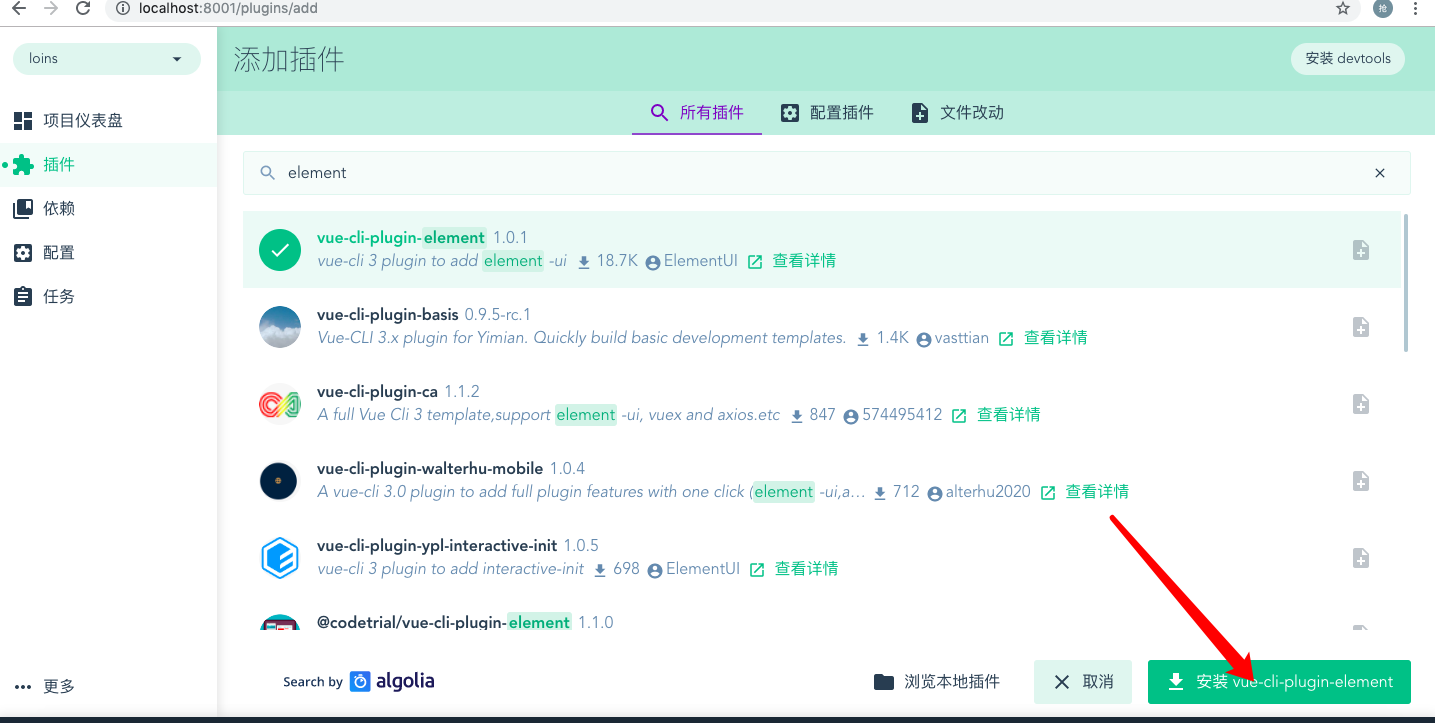Click external link icon on vue-cli-plugin-ca row
This screenshot has height=723, width=1435.
coord(959,416)
